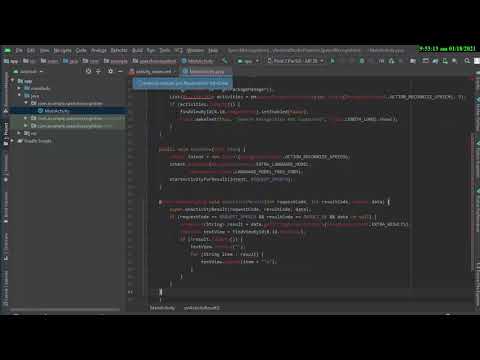Viewport: 480px width, 360px height.
Task: Click the locate opened file target icon
Action: click(x=88, y=71)
